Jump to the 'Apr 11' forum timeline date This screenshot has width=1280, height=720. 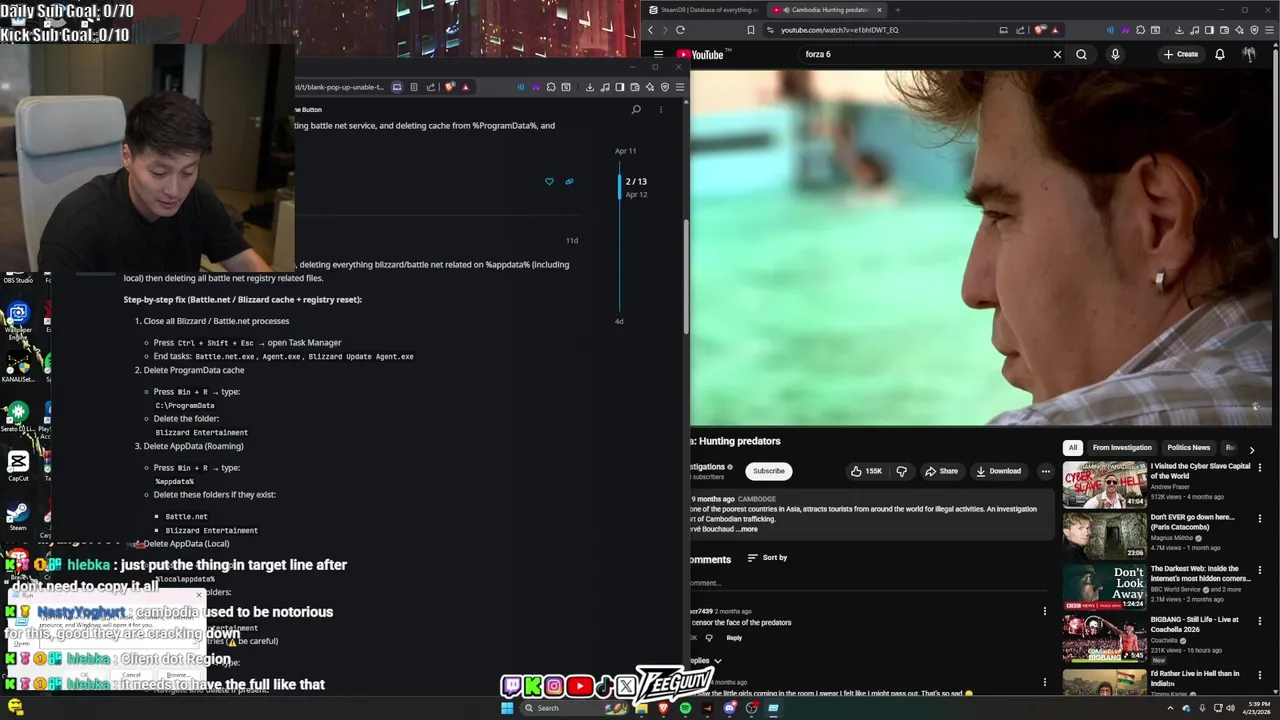point(625,151)
